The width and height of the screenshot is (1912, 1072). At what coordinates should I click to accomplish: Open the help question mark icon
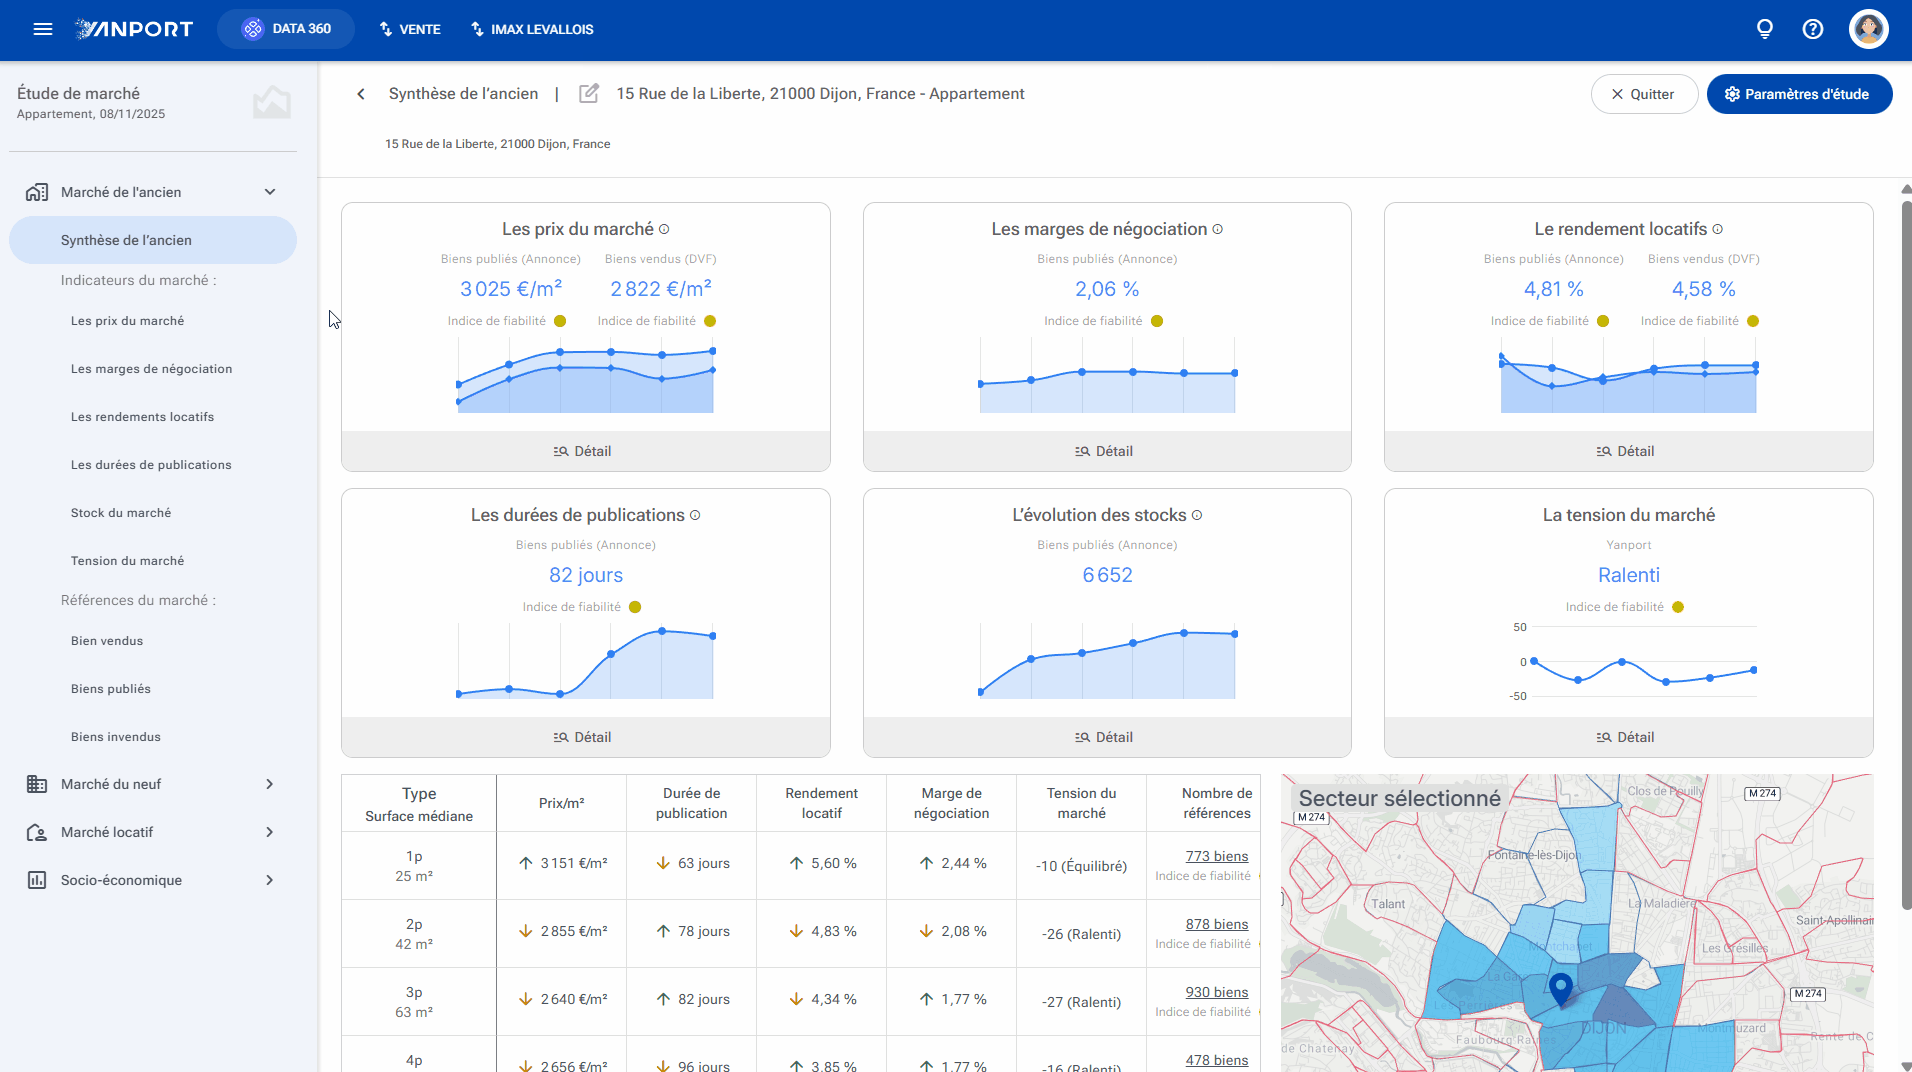click(x=1813, y=29)
